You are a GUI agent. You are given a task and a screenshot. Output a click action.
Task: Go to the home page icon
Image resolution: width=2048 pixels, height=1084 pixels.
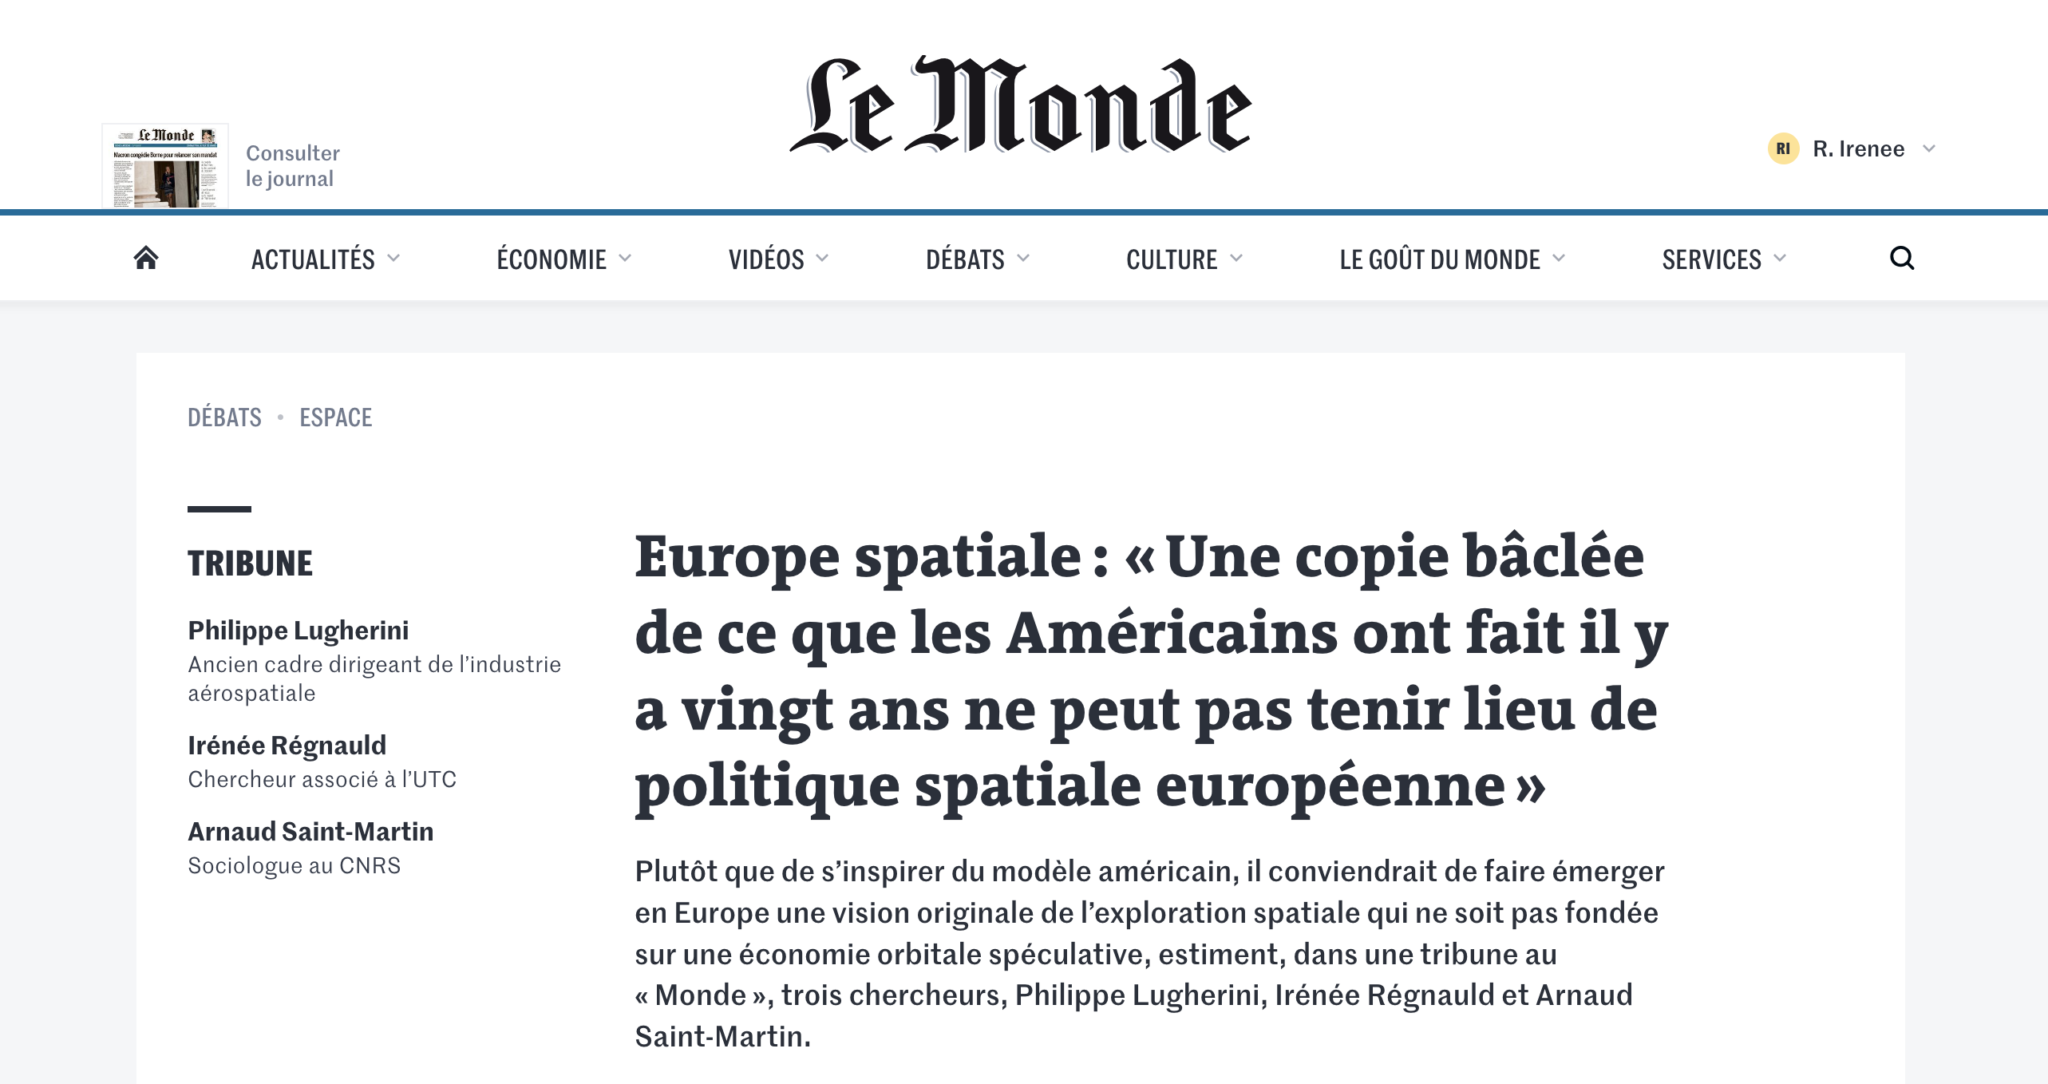pos(146,258)
